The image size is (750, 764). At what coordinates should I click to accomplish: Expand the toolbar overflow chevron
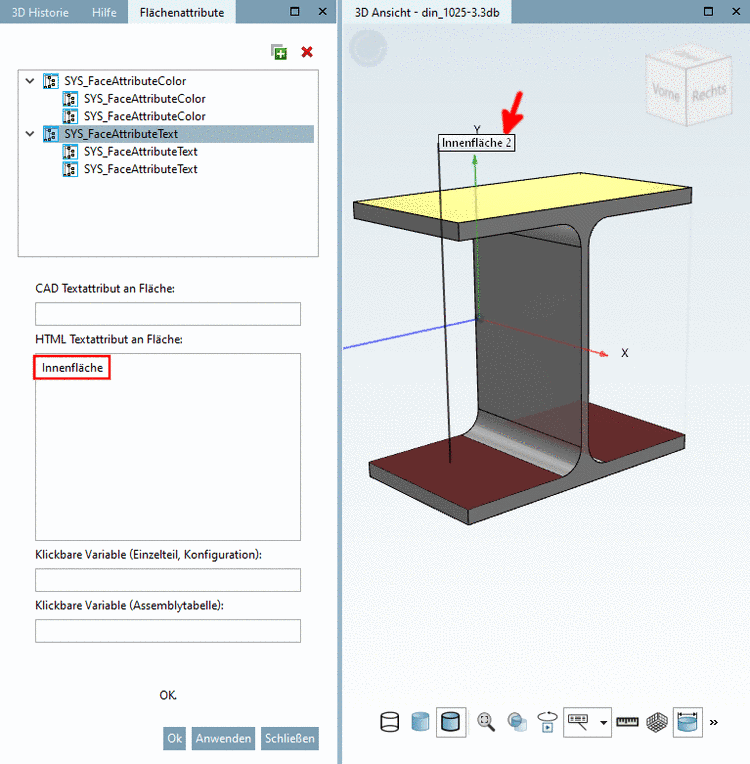coord(714,723)
